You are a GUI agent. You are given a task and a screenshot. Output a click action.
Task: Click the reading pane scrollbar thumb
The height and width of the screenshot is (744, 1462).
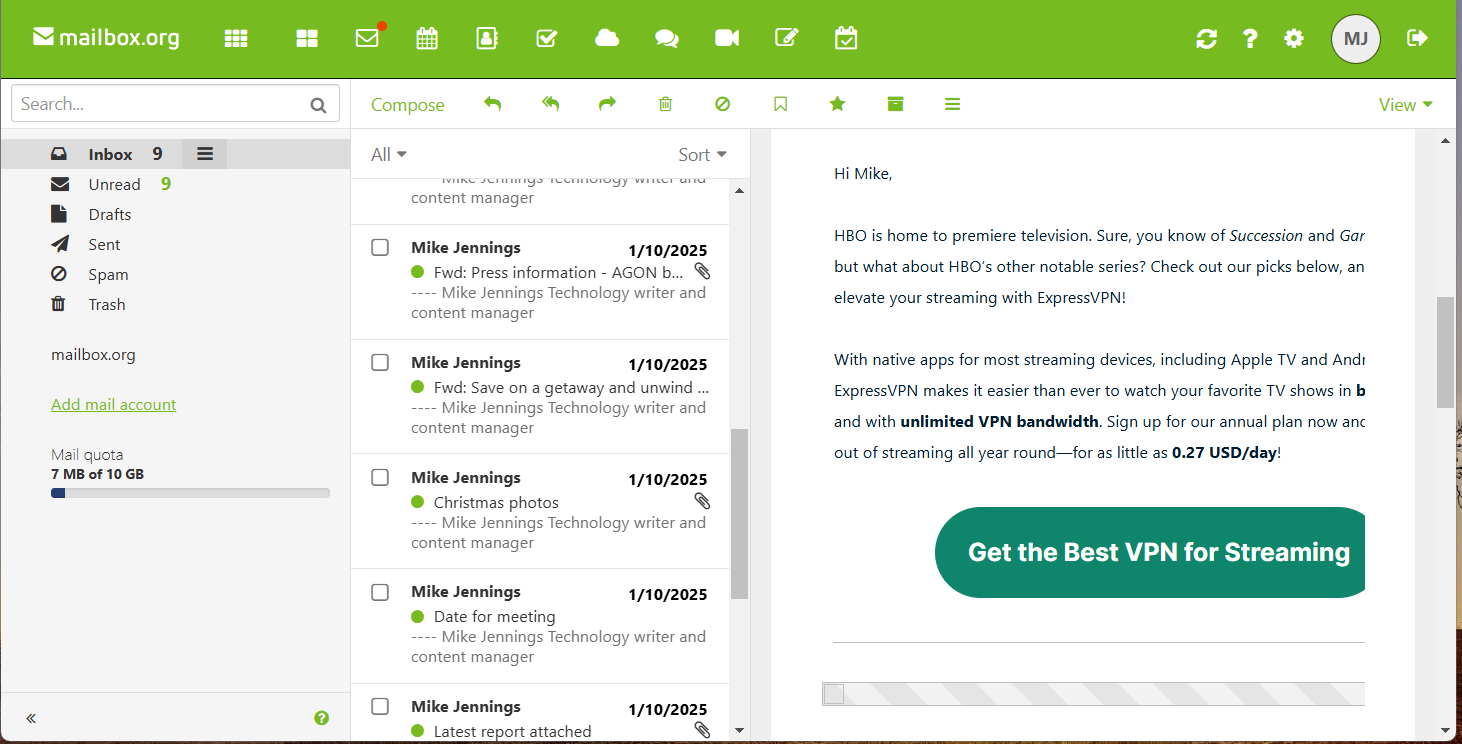tap(1445, 352)
